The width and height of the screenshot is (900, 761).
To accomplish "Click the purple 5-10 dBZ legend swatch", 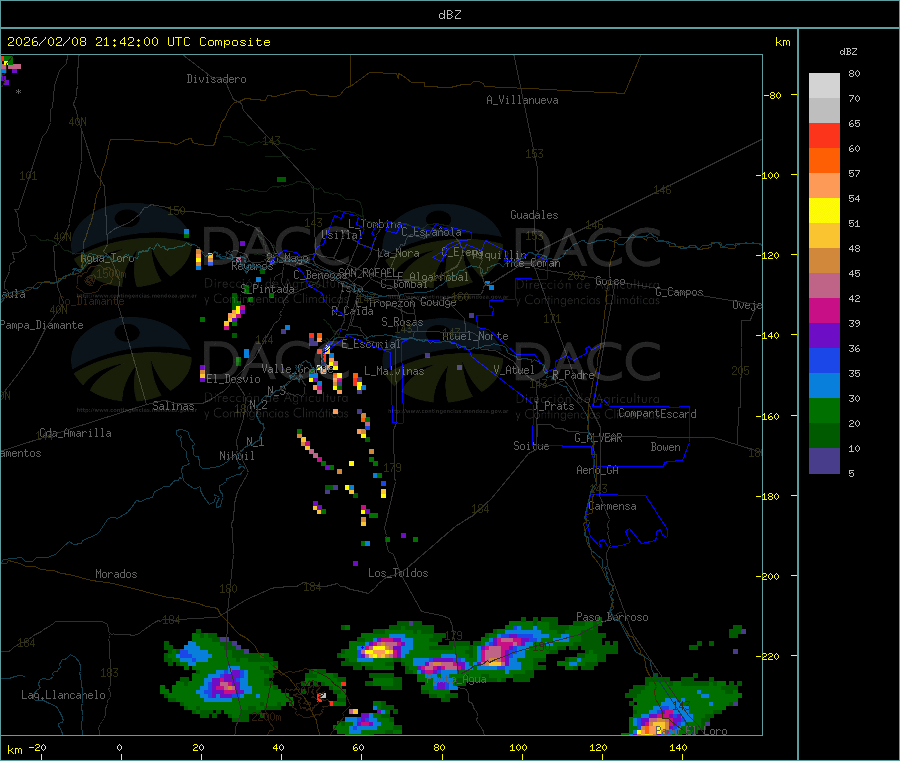I will pyautogui.click(x=824, y=461).
